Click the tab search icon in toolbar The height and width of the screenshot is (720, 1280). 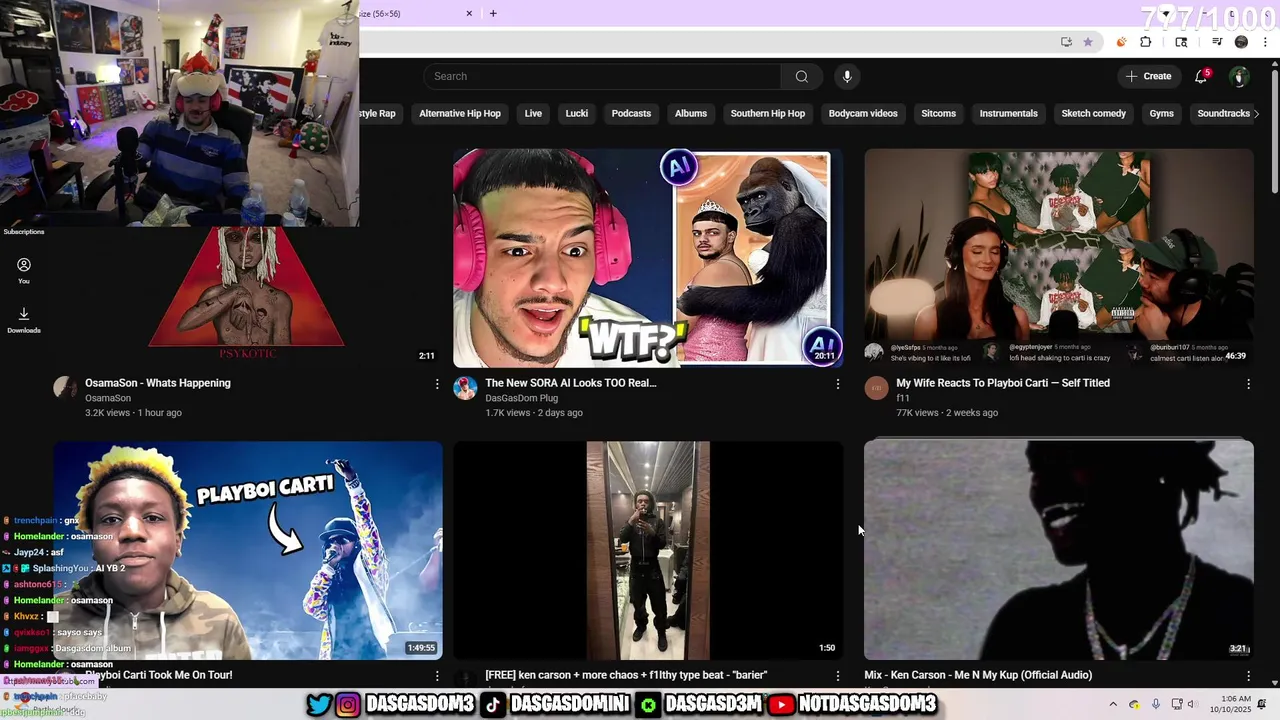(1181, 42)
